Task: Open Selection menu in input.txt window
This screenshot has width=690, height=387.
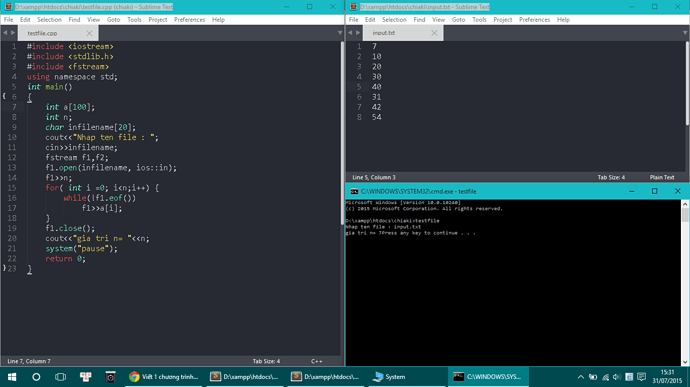Action: tap(394, 20)
